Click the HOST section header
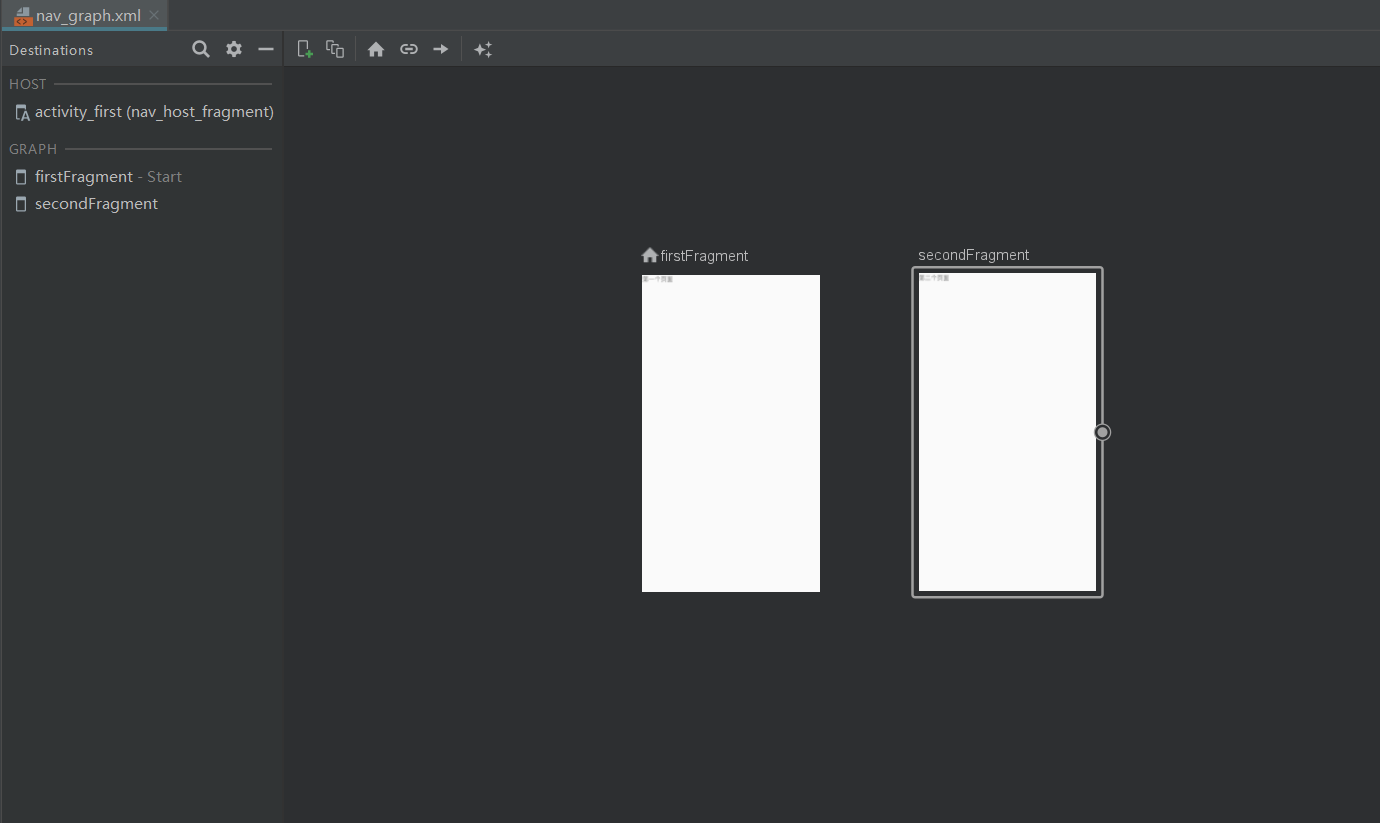1380x823 pixels. [28, 84]
